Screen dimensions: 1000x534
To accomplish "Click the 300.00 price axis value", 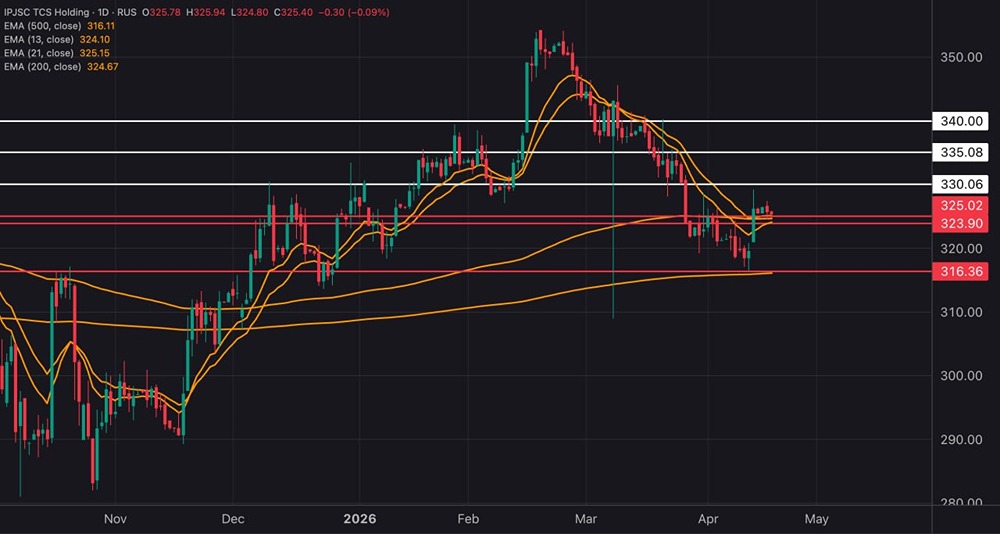I will (x=960, y=376).
